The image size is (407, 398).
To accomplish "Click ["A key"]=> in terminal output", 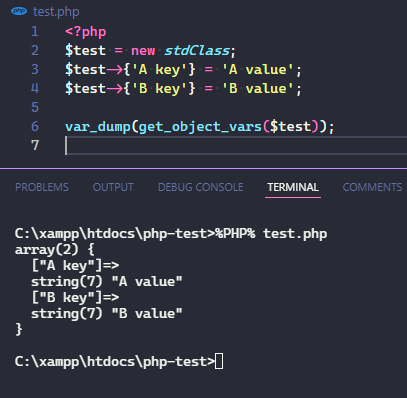I will tap(75, 266).
